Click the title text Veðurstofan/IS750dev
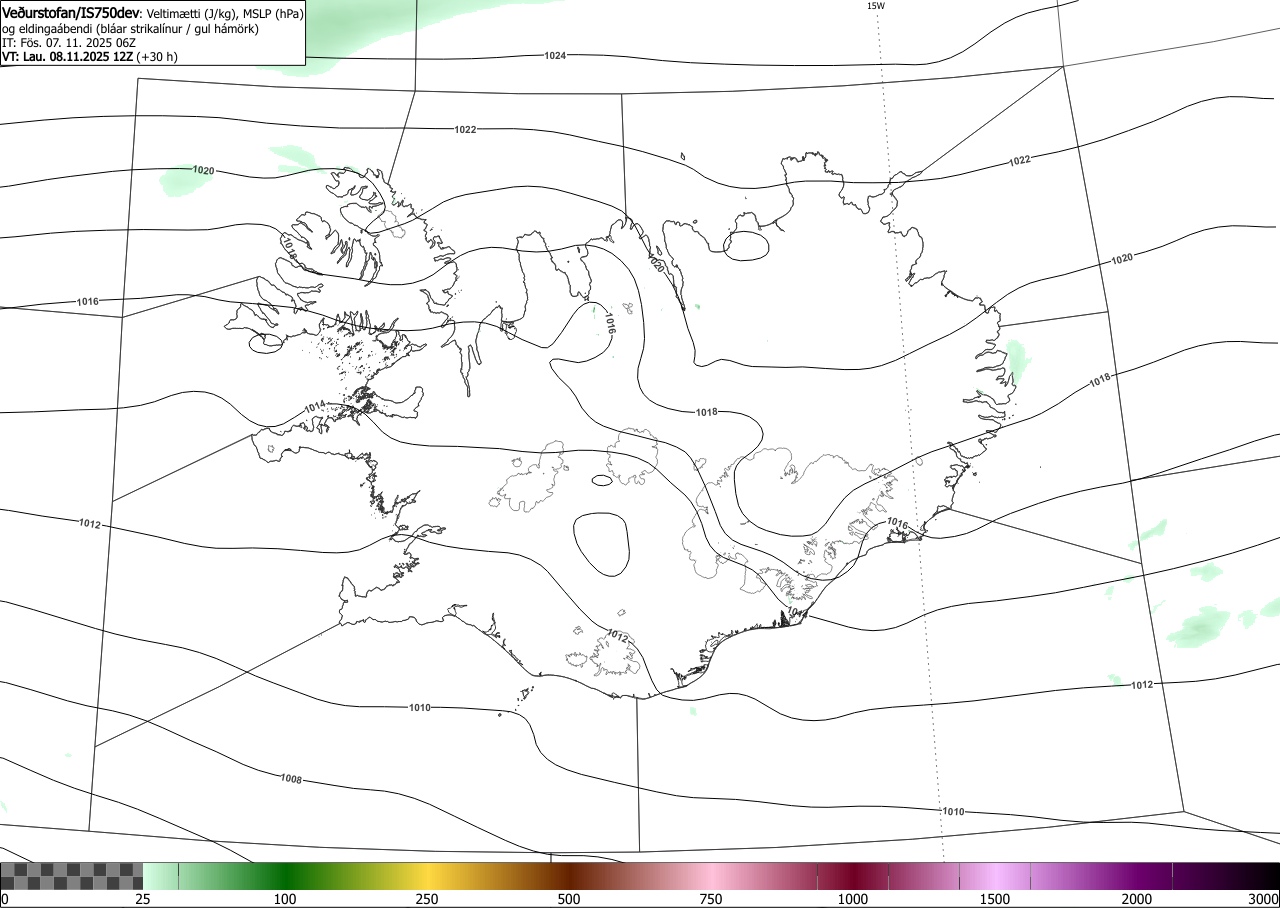 (71, 13)
